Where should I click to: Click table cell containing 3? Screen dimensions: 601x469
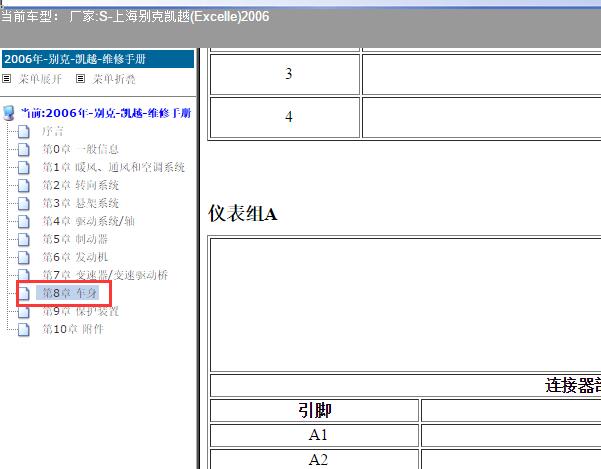[285, 74]
